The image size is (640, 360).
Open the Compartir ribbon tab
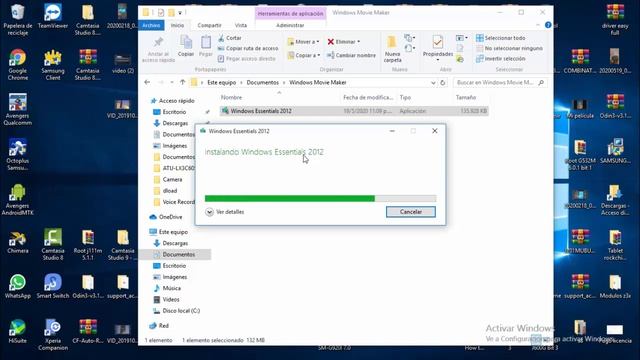(209, 25)
